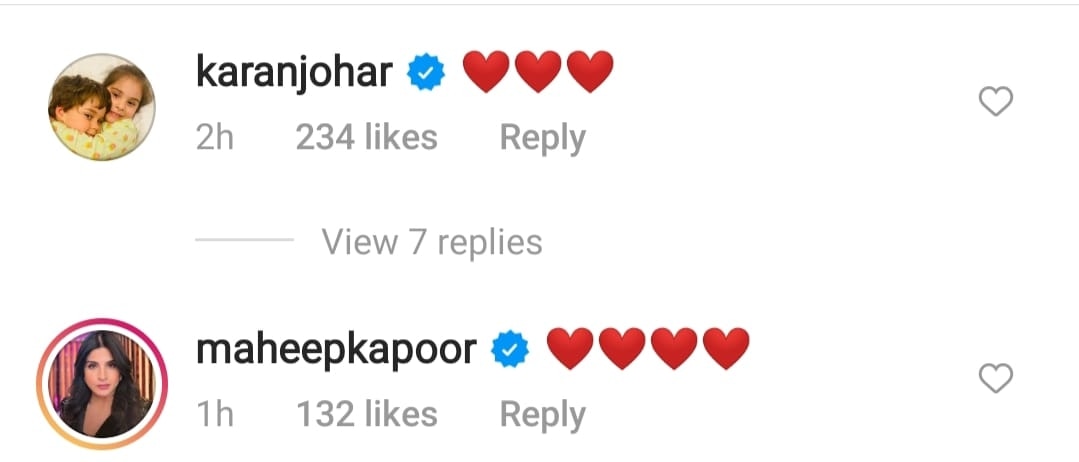
Task: Click the 1h timestamp on maheepkapoor's comment
Action: click(215, 414)
